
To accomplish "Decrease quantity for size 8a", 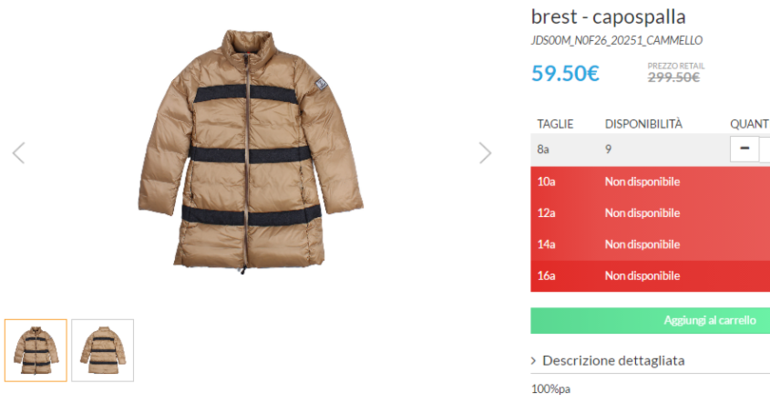I will click(745, 149).
